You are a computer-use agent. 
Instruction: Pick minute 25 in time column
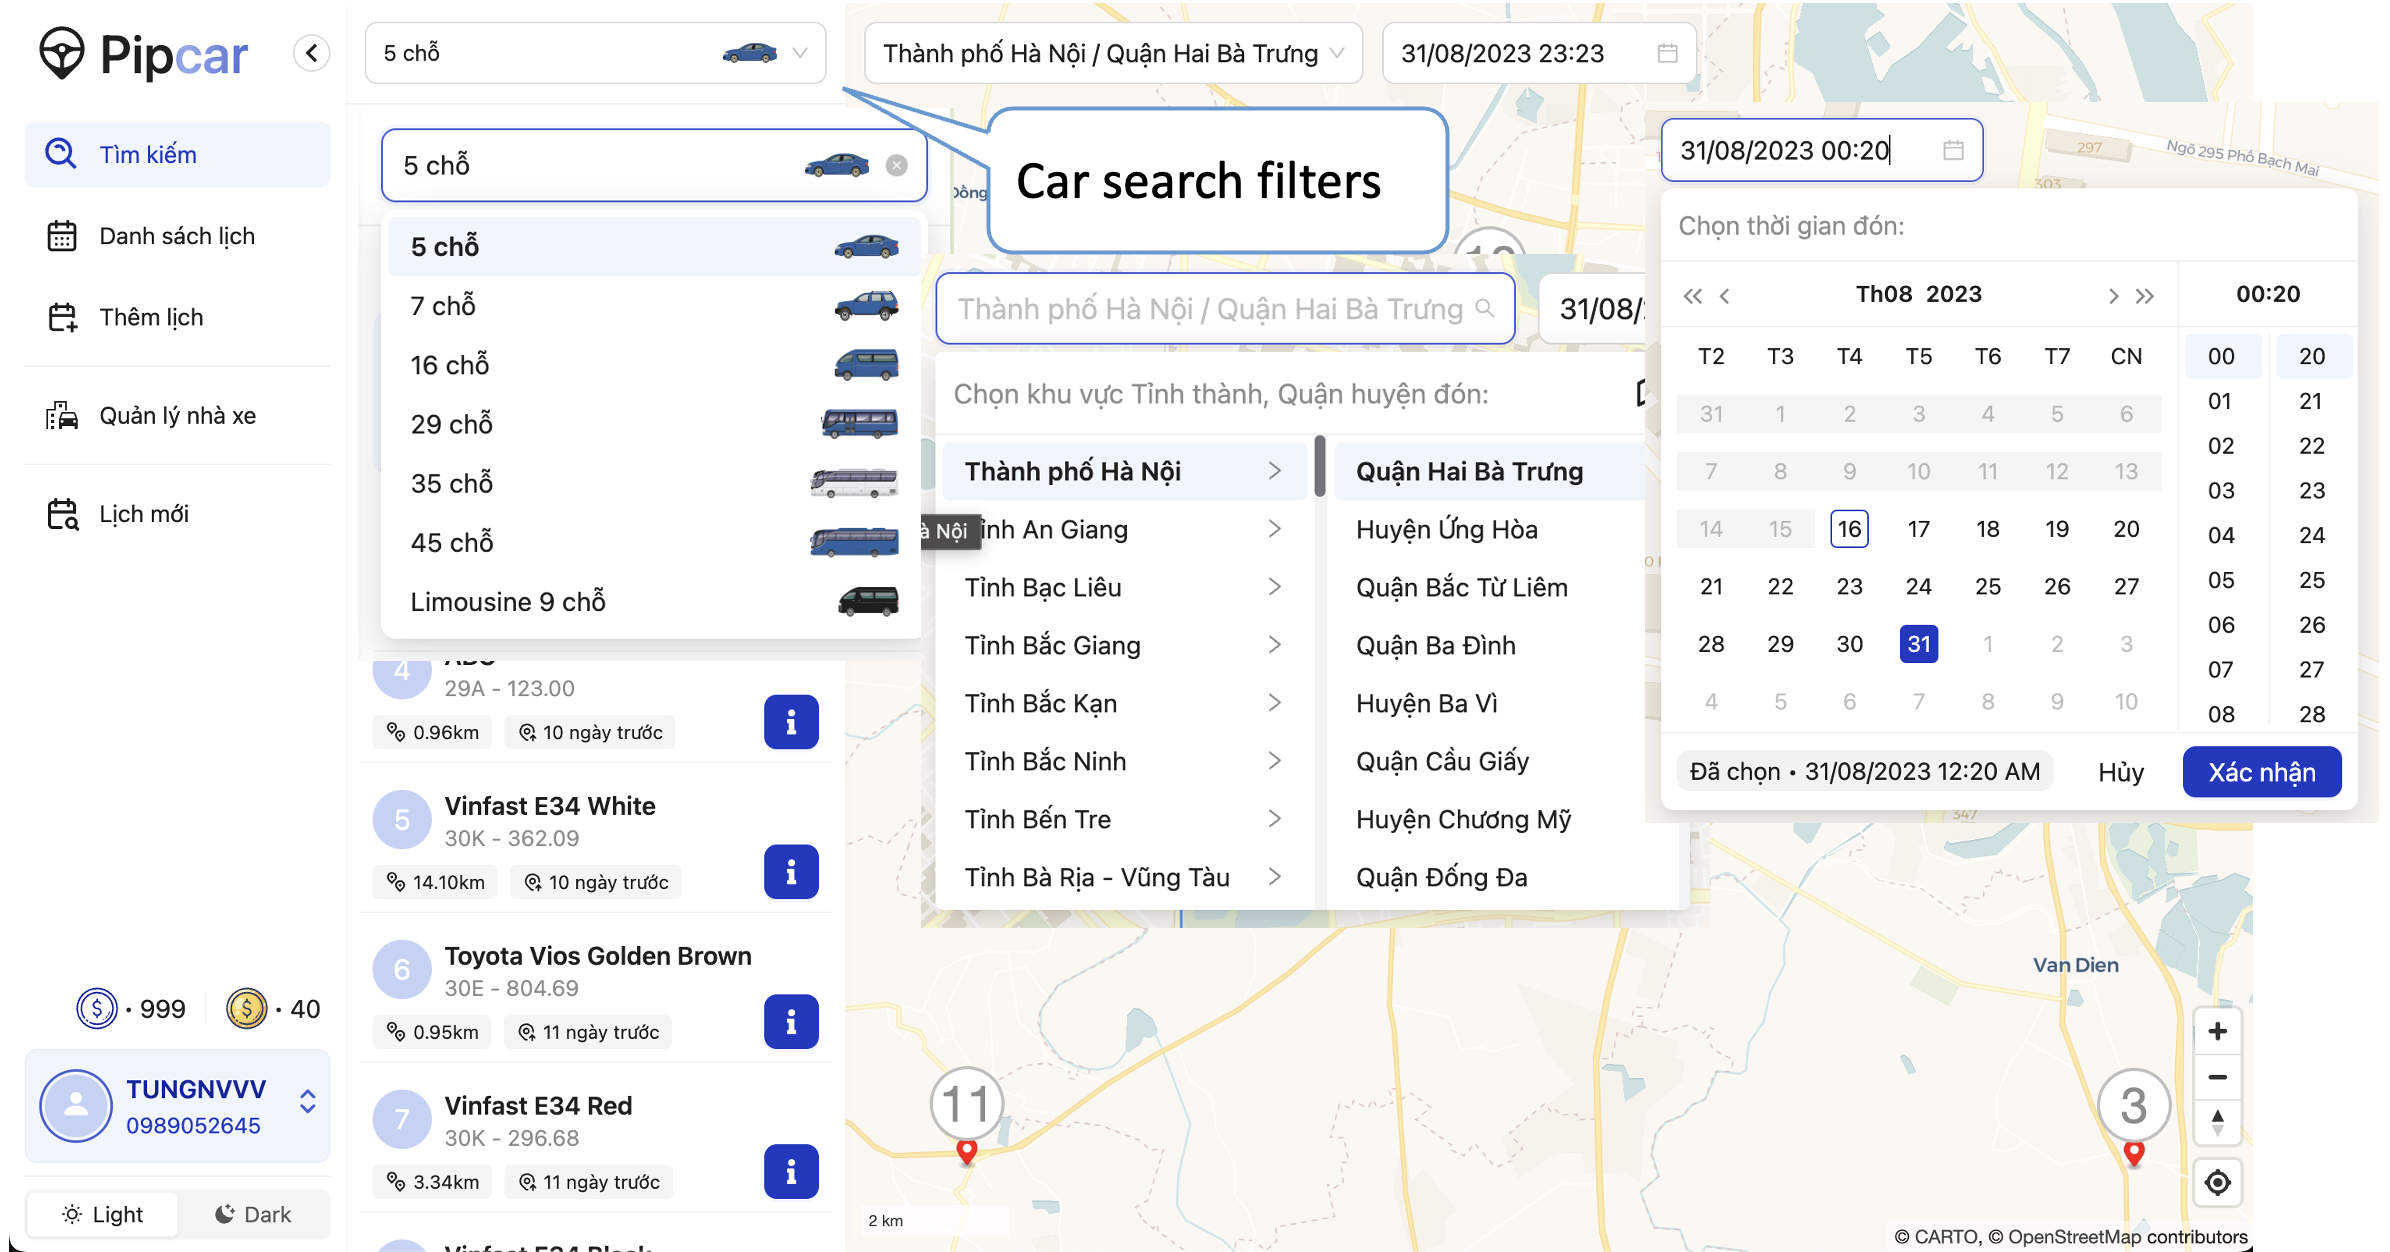tap(2311, 580)
